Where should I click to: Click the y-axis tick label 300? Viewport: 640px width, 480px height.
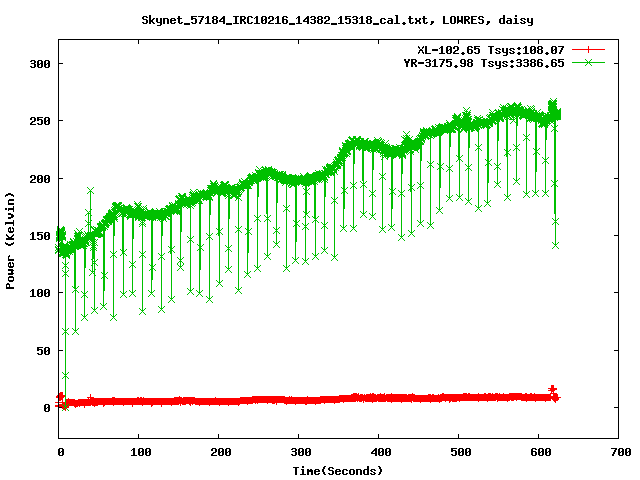click(x=40, y=64)
